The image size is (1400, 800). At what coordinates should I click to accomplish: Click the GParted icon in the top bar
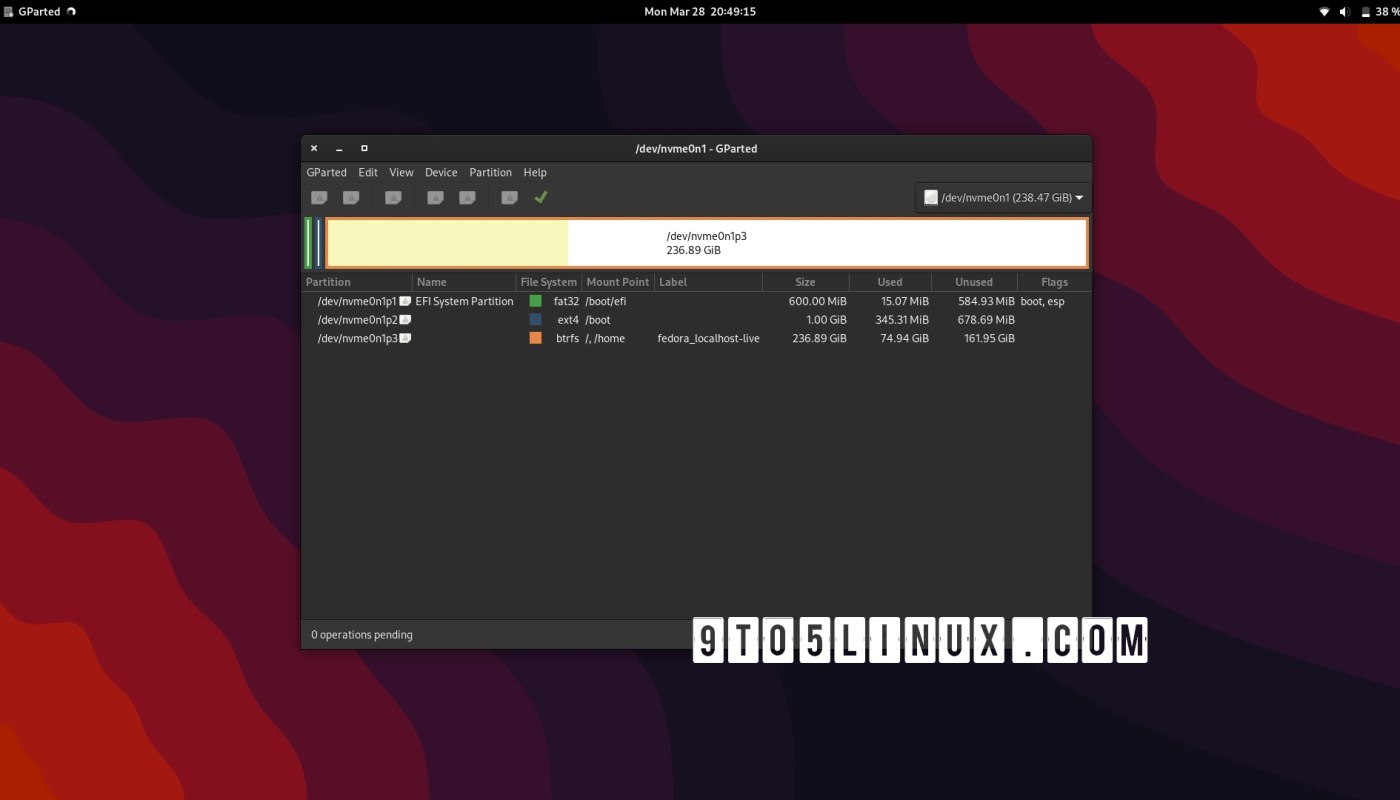pyautogui.click(x=8, y=11)
